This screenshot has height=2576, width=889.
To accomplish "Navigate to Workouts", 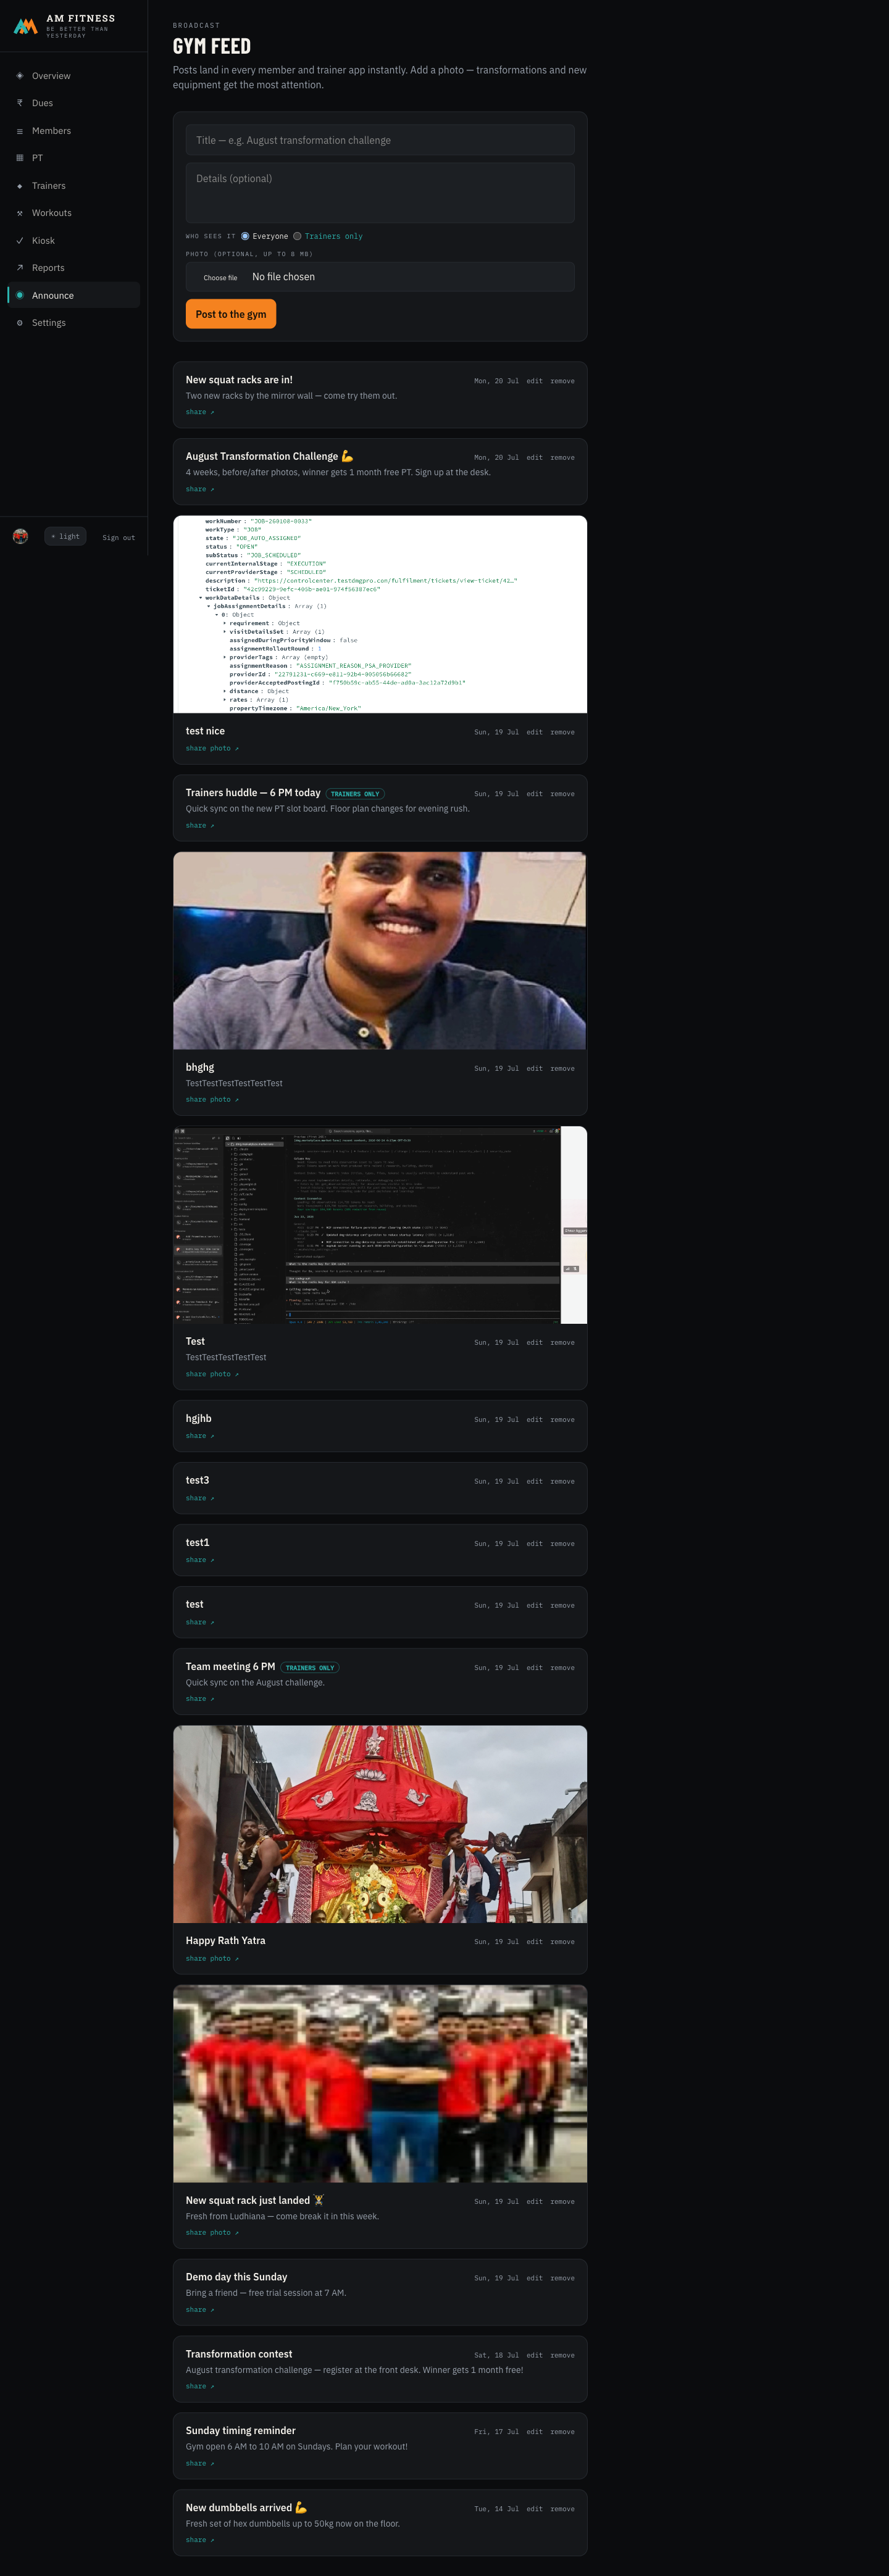I will coord(74,213).
